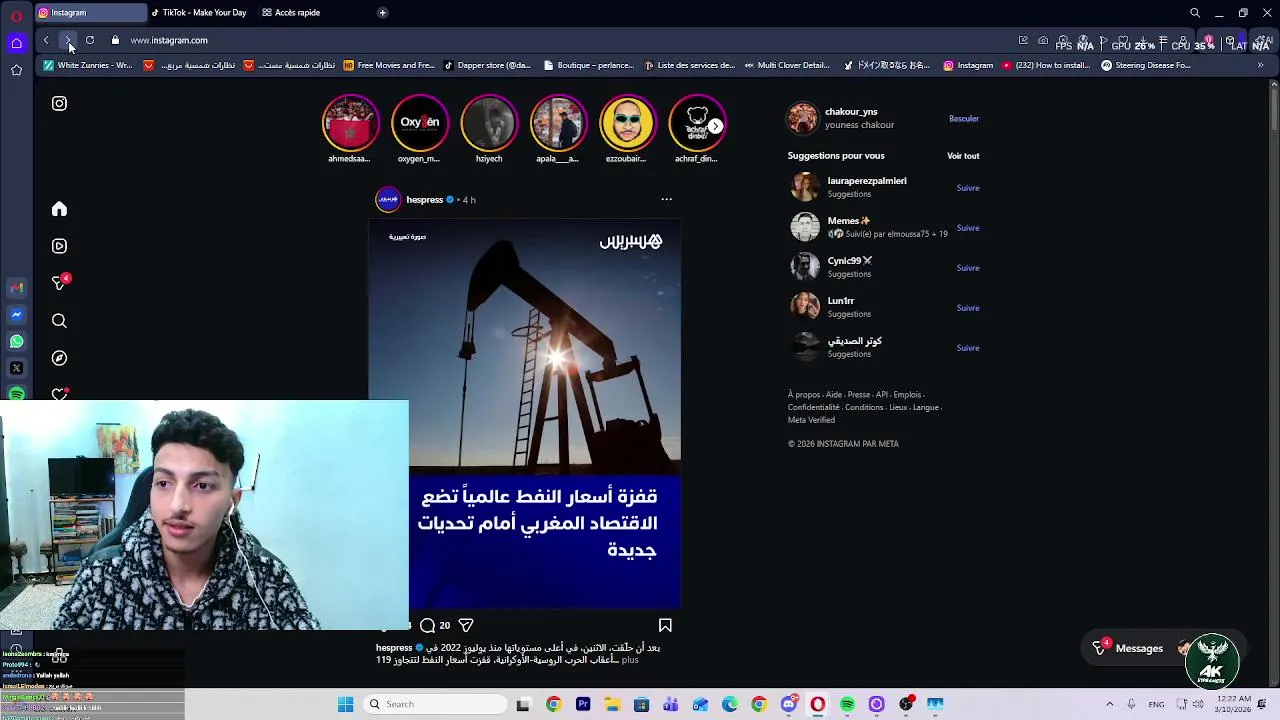This screenshot has width=1280, height=720.
Task: Open Windows Start menu
Action: (x=345, y=704)
